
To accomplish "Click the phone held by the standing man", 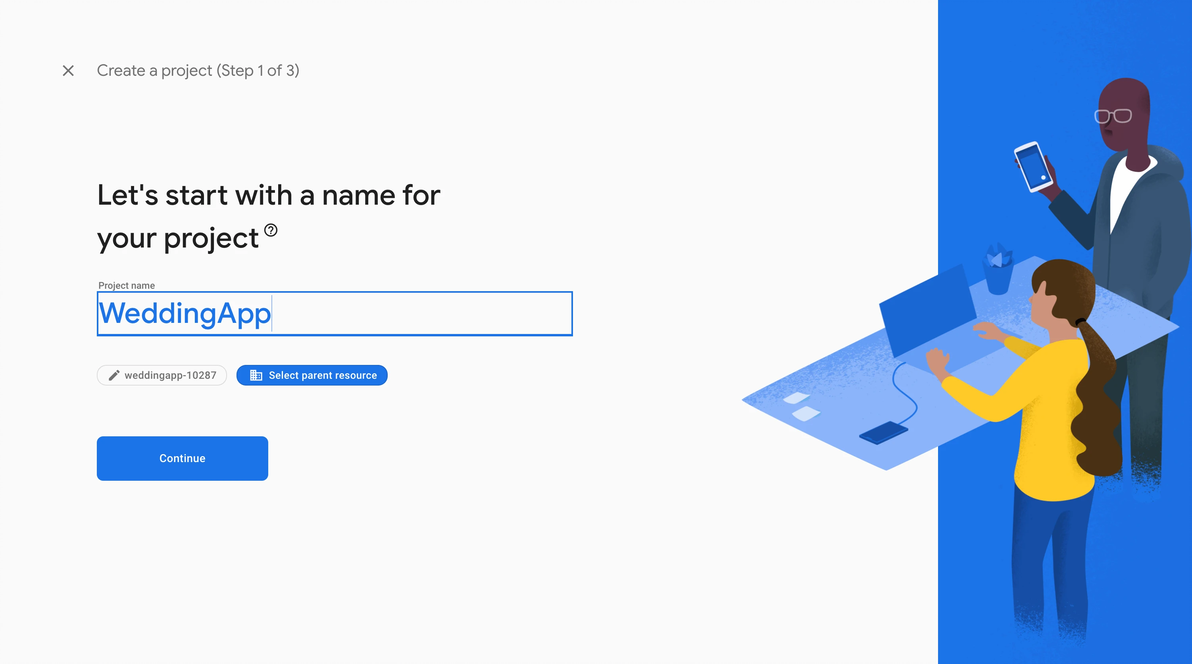I will [1033, 166].
